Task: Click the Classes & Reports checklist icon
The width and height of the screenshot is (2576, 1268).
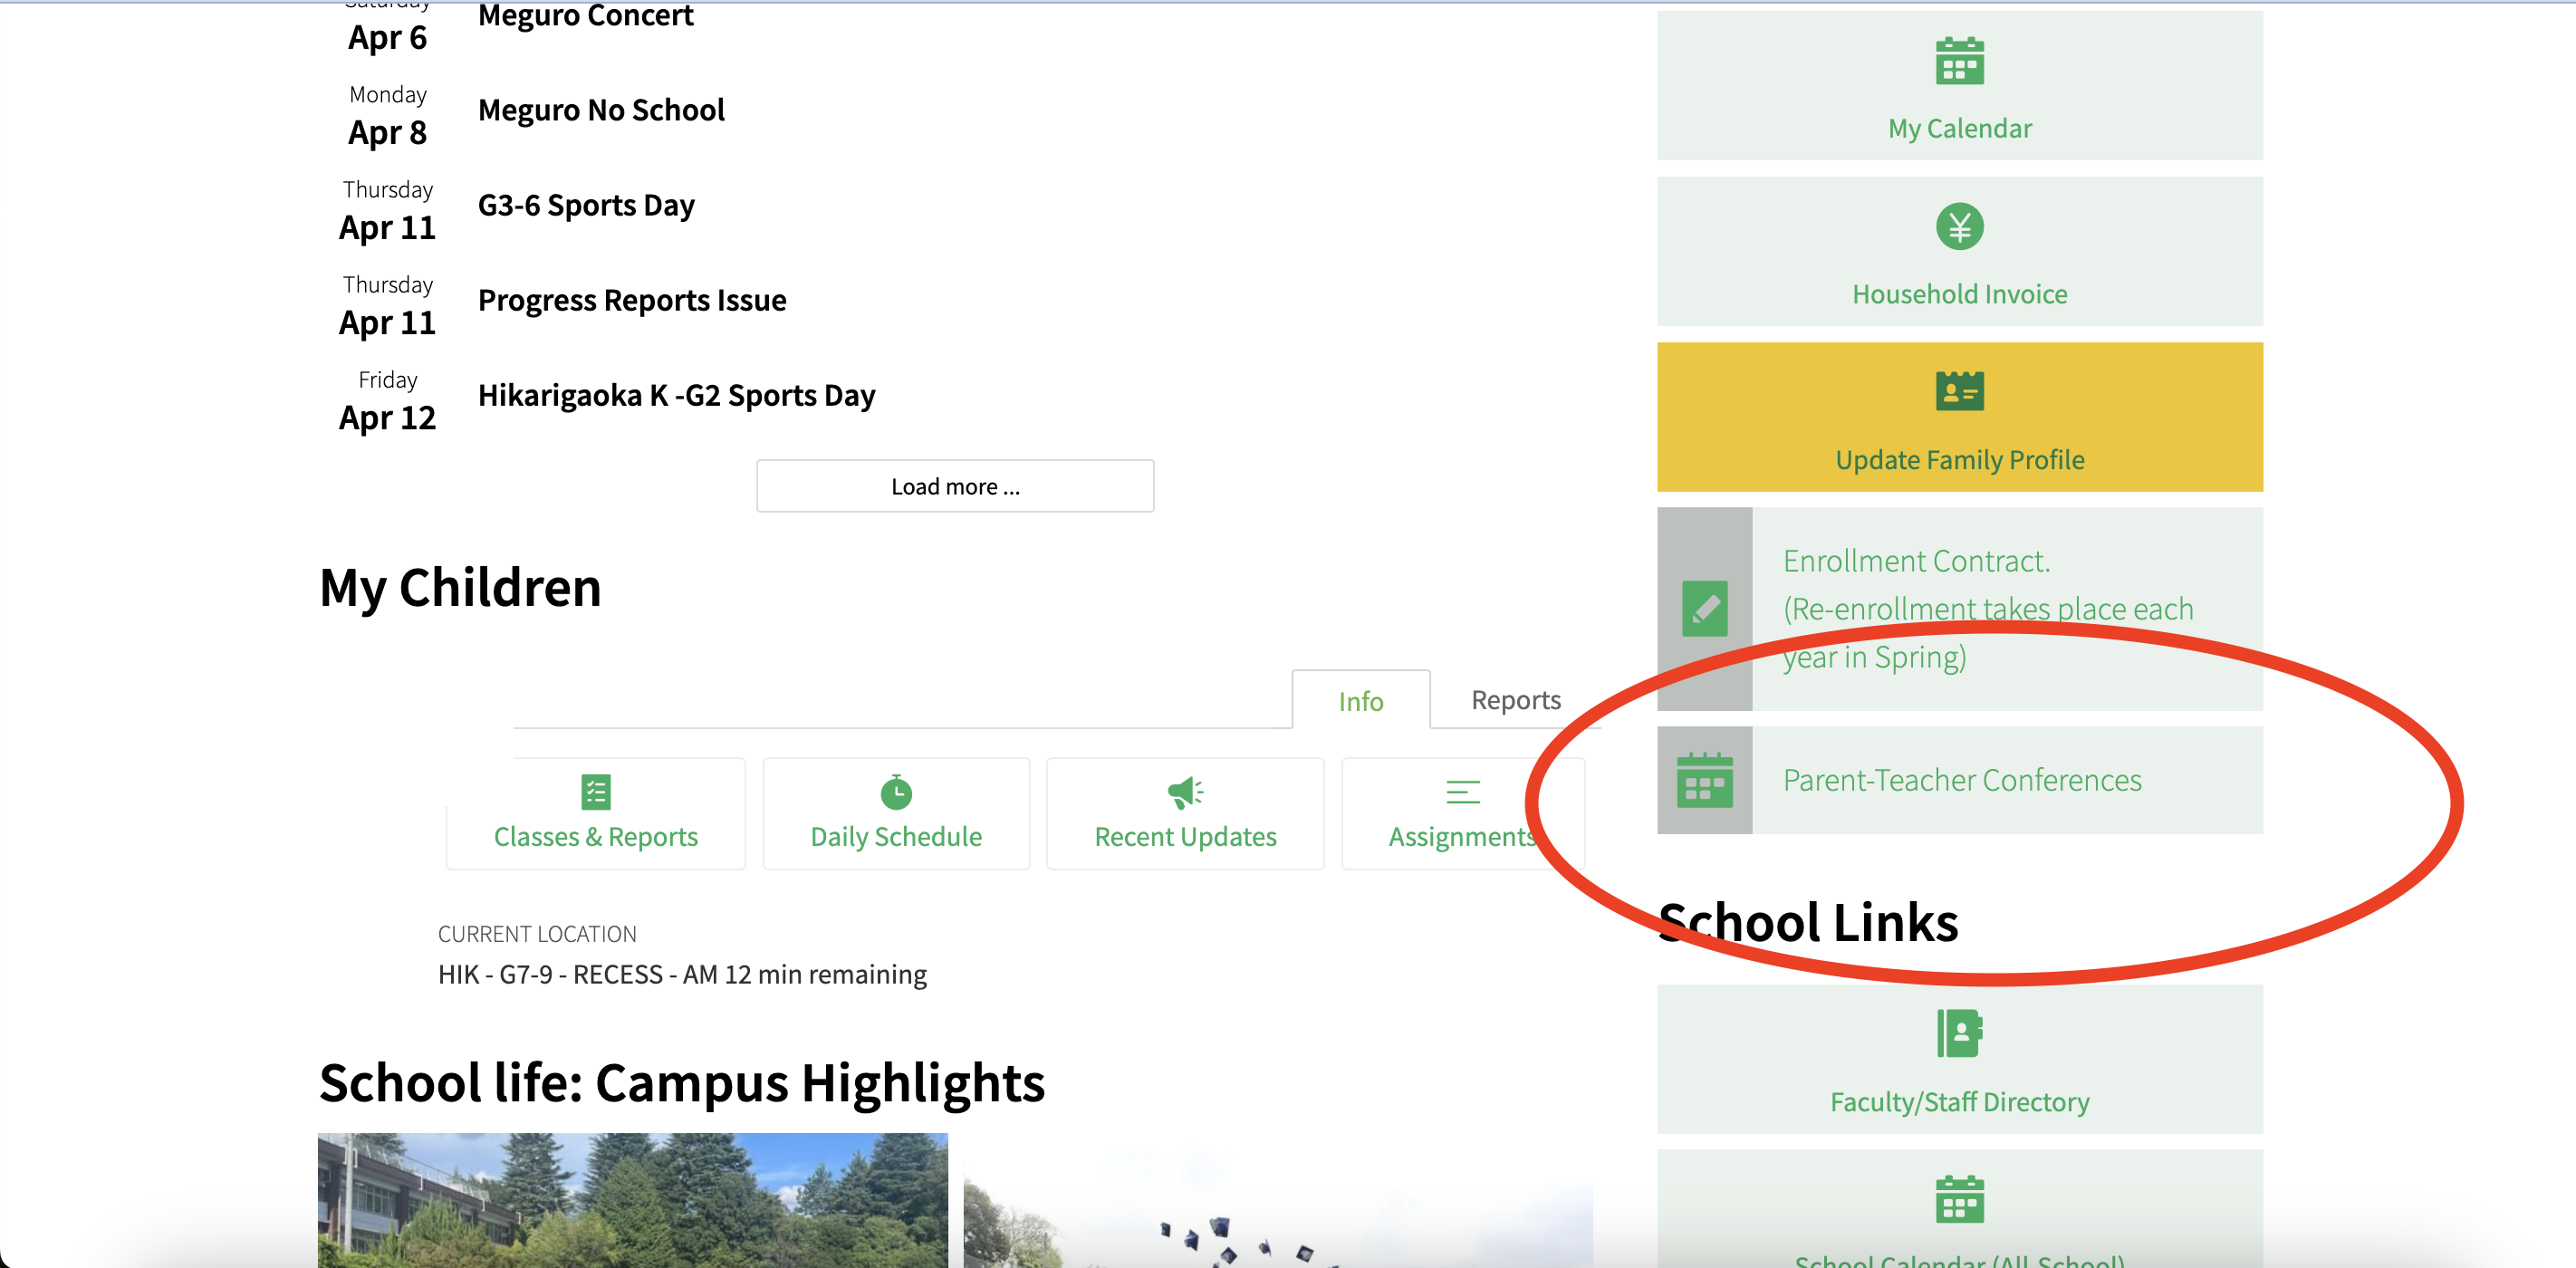Action: coord(596,792)
